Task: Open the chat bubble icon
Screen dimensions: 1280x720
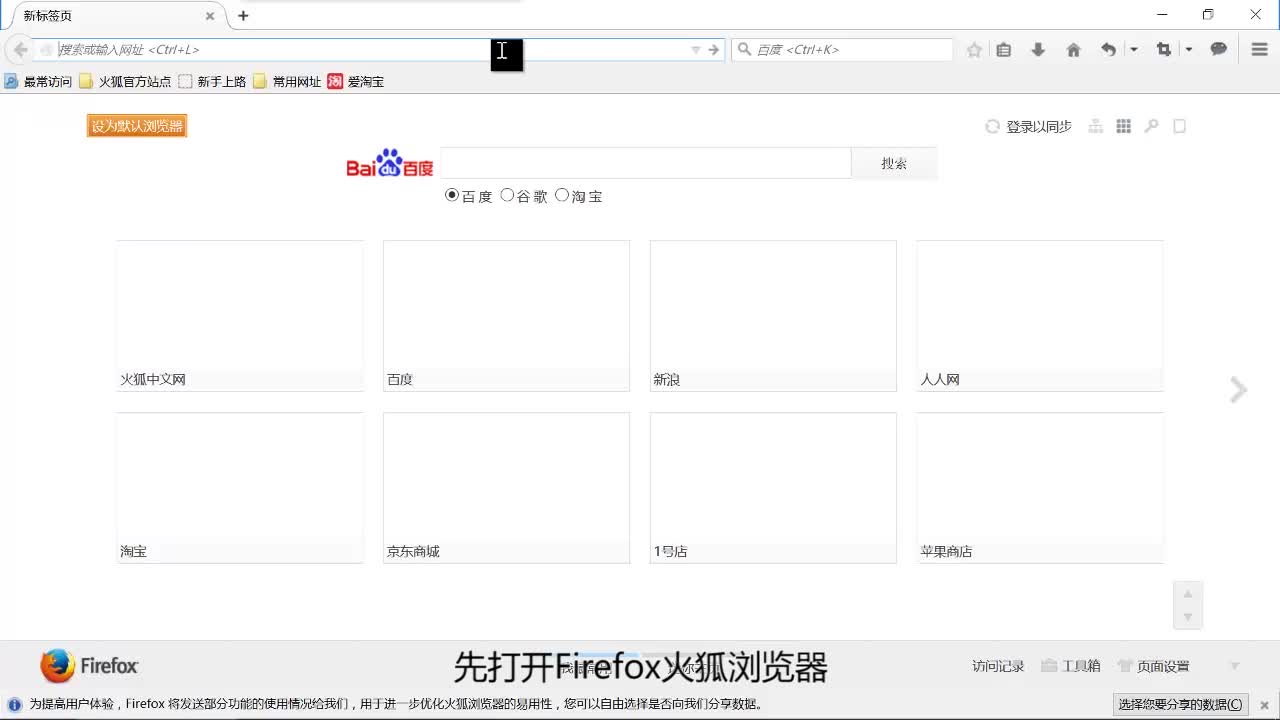Action: pyautogui.click(x=1218, y=50)
